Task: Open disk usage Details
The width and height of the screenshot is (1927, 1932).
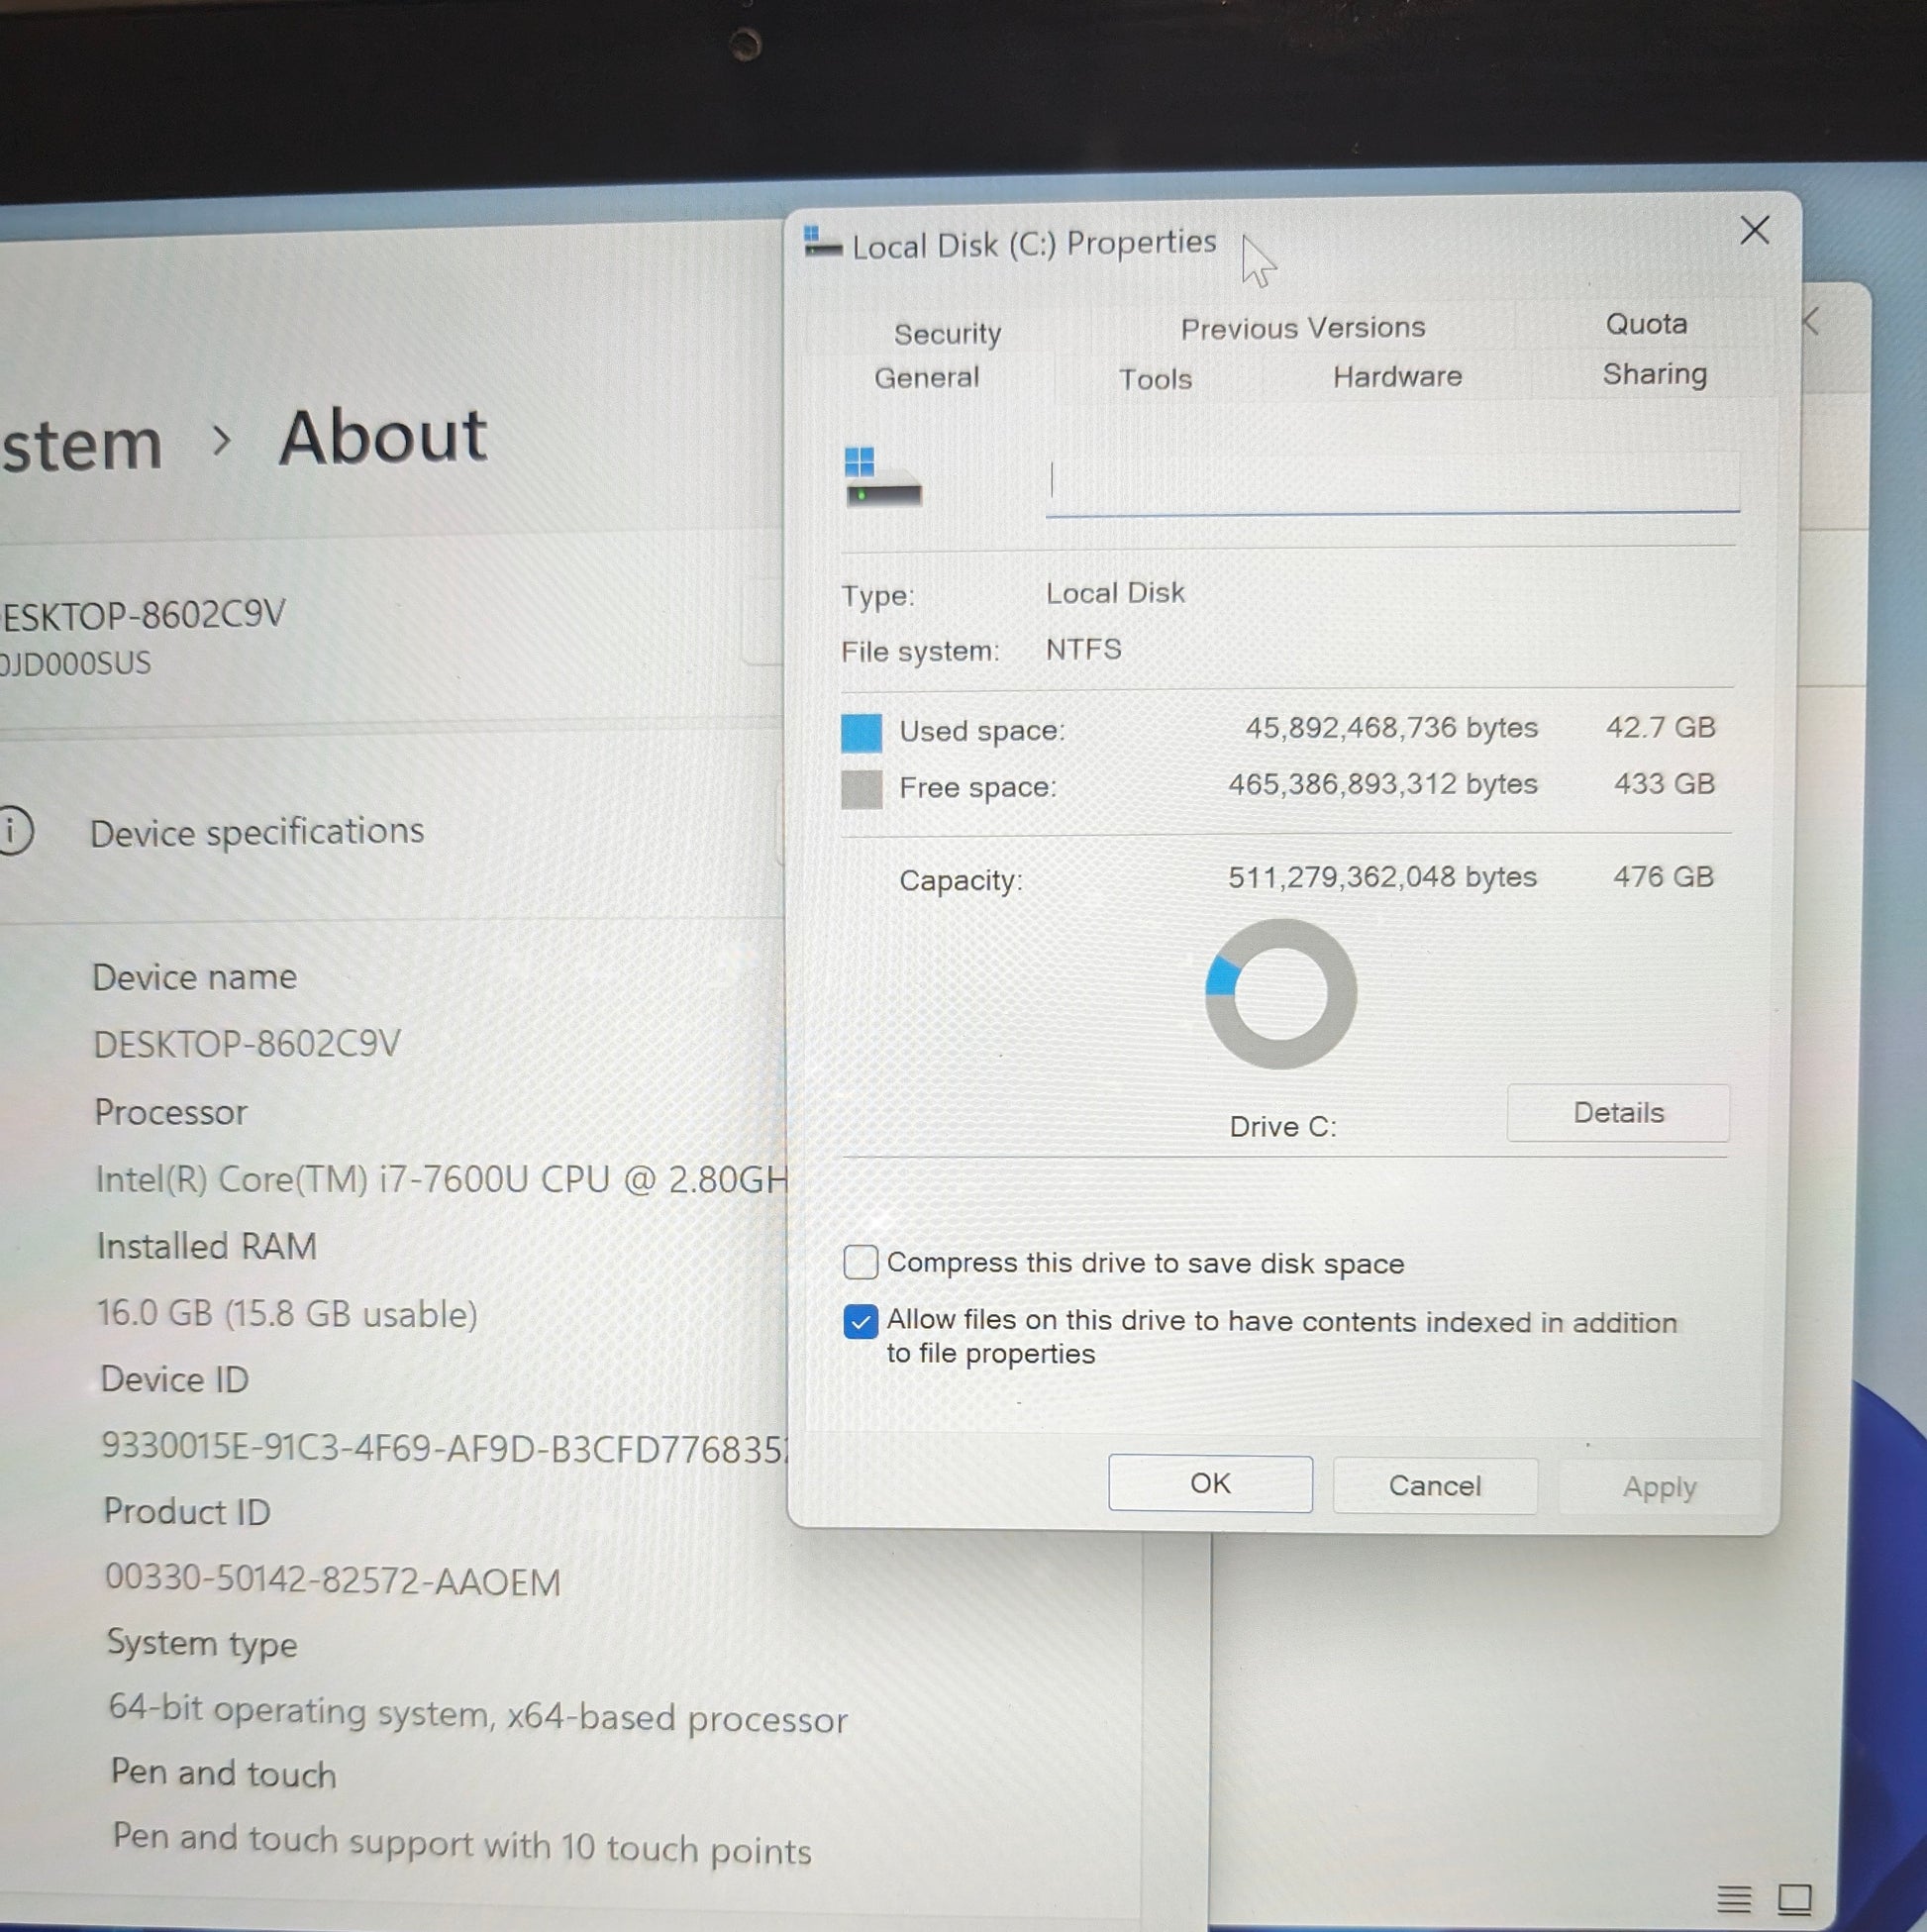Action: coord(1618,1113)
